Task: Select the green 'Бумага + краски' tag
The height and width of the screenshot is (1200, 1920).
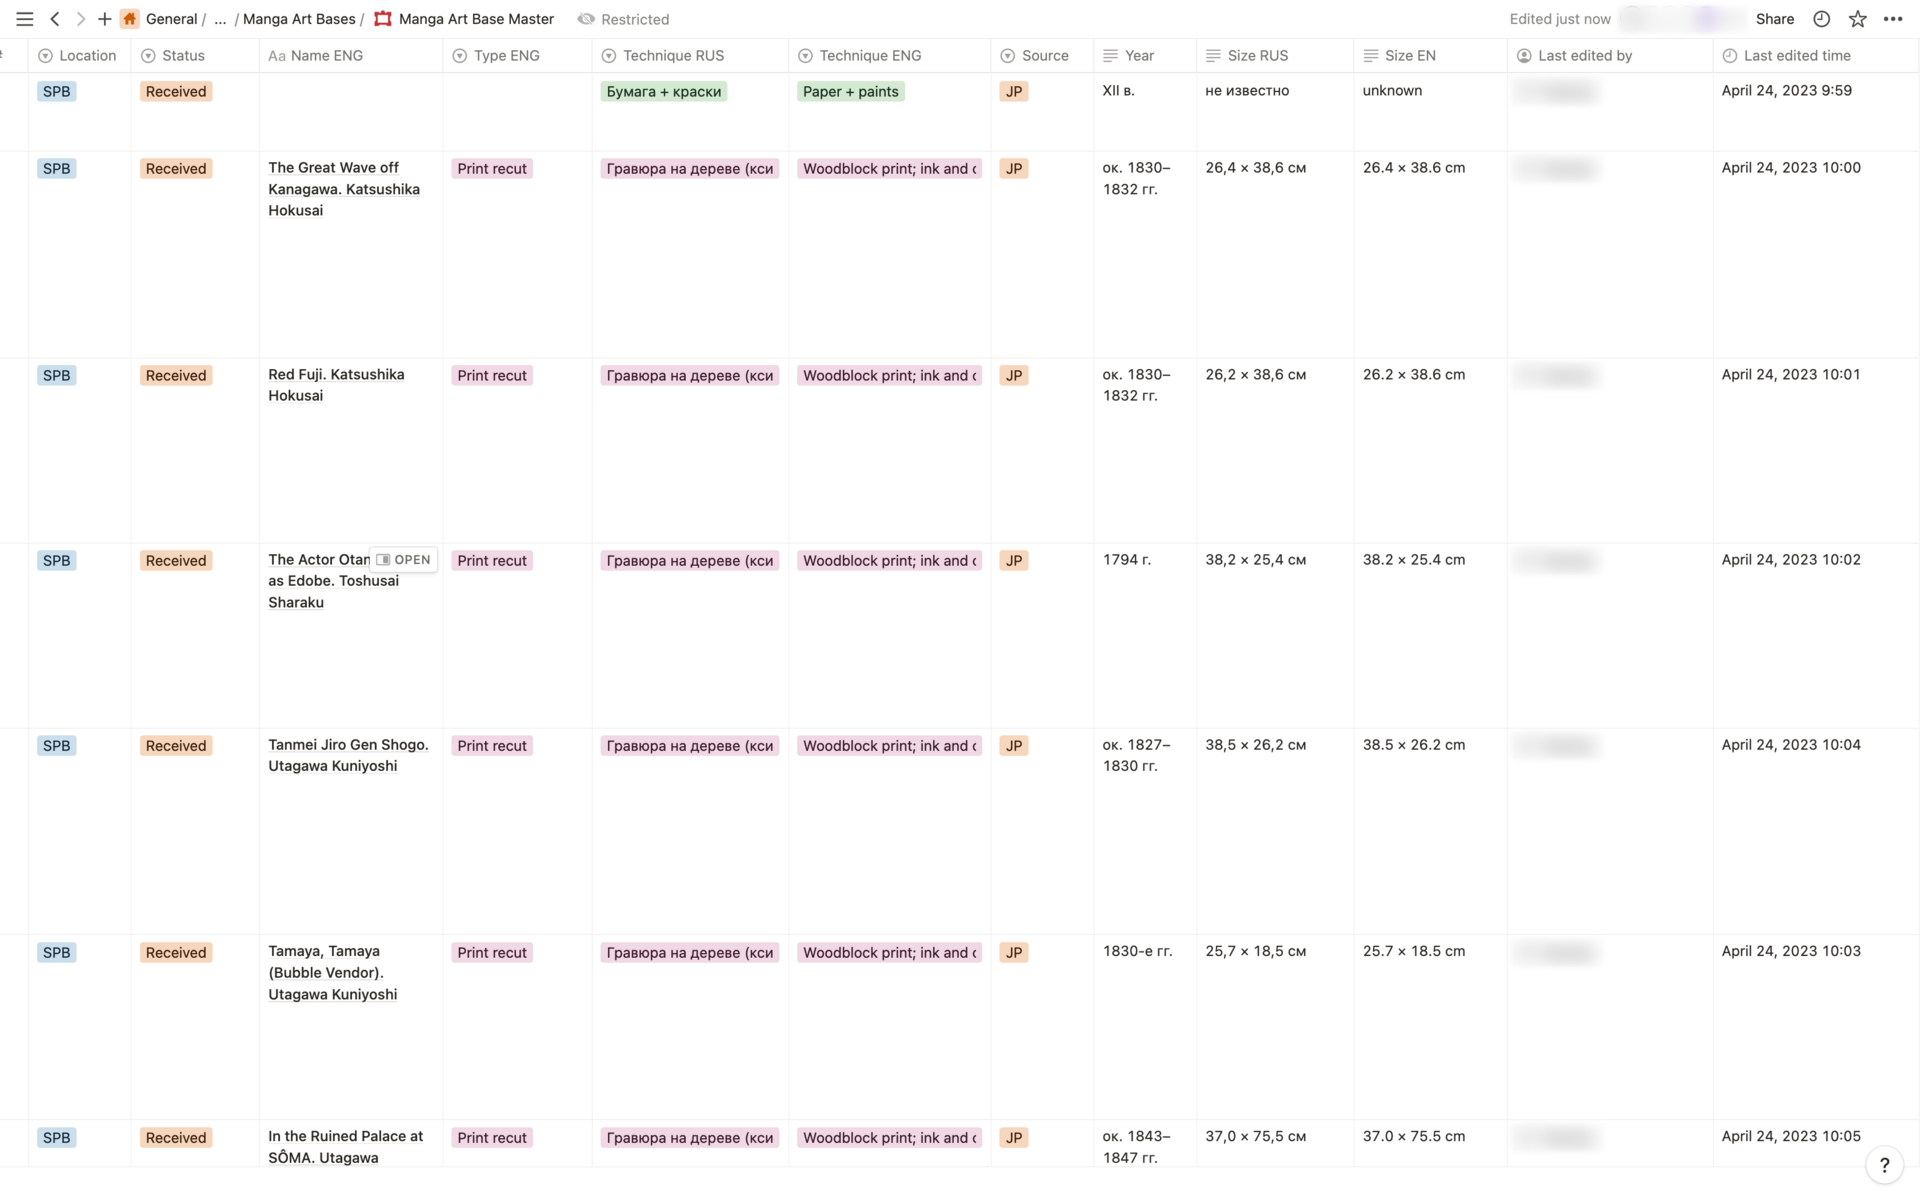Action: click(664, 92)
